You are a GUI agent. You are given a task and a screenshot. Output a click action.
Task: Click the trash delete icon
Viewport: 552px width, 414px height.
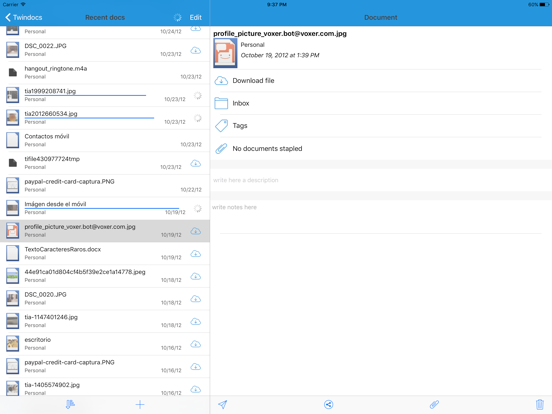[540, 404]
